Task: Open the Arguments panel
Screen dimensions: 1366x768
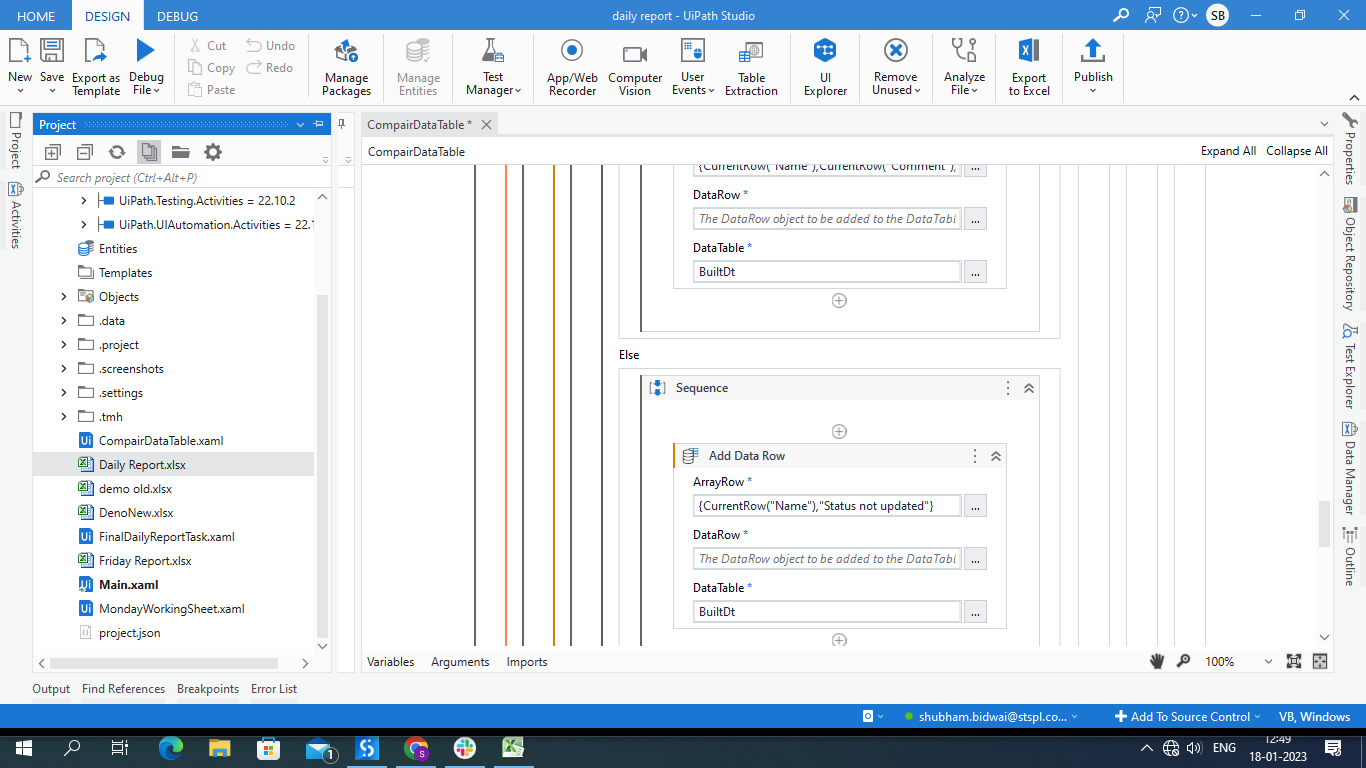Action: (x=460, y=662)
